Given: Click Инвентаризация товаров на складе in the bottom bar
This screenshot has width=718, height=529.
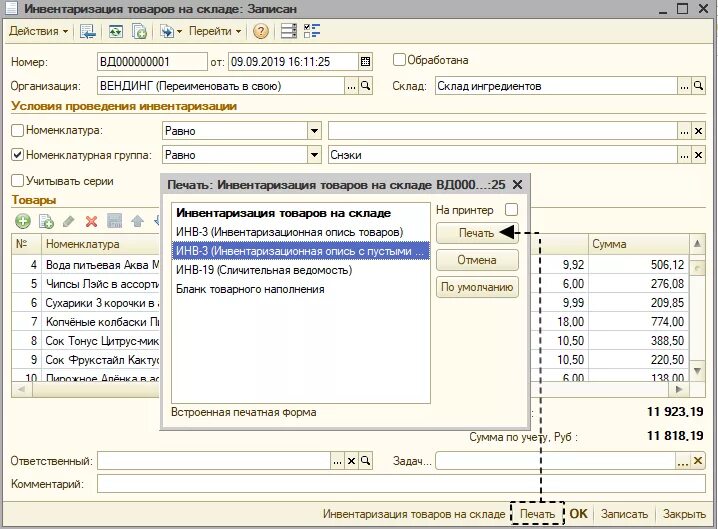Looking at the screenshot, I should coord(414,514).
